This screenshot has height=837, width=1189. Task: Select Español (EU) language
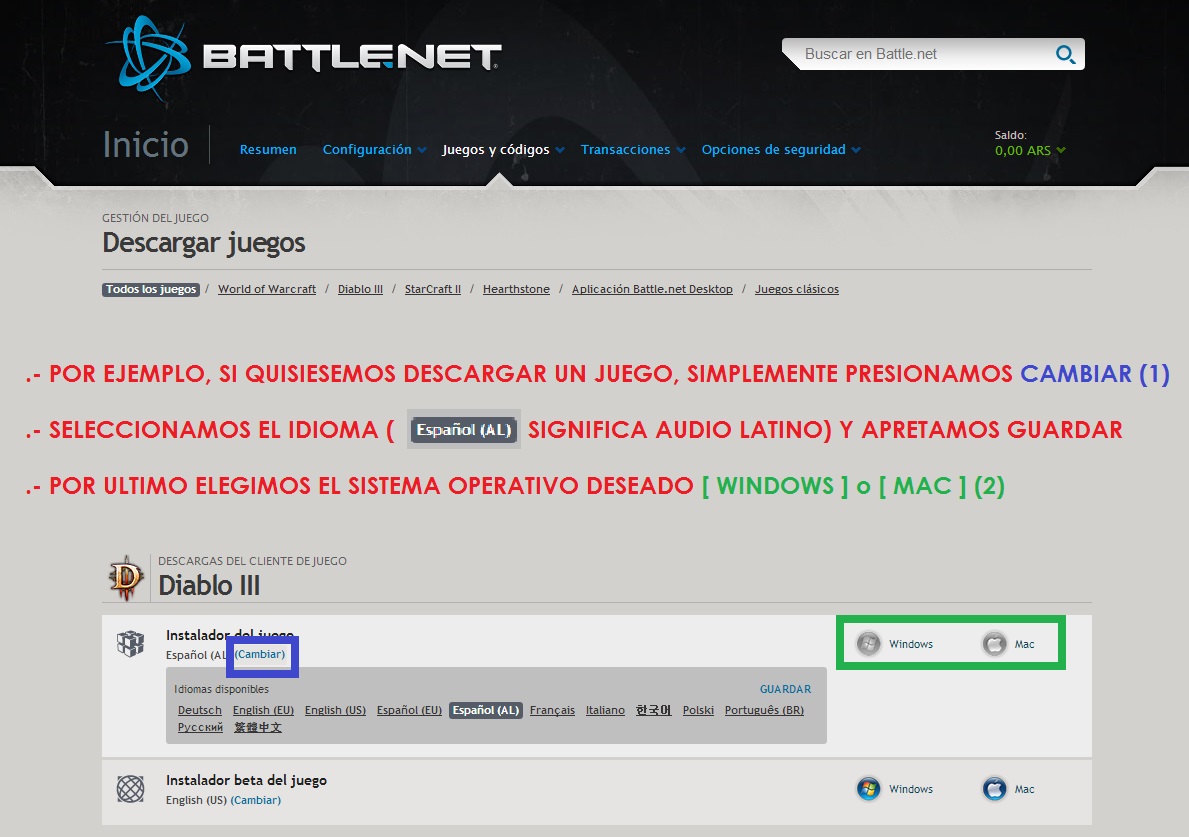point(409,710)
